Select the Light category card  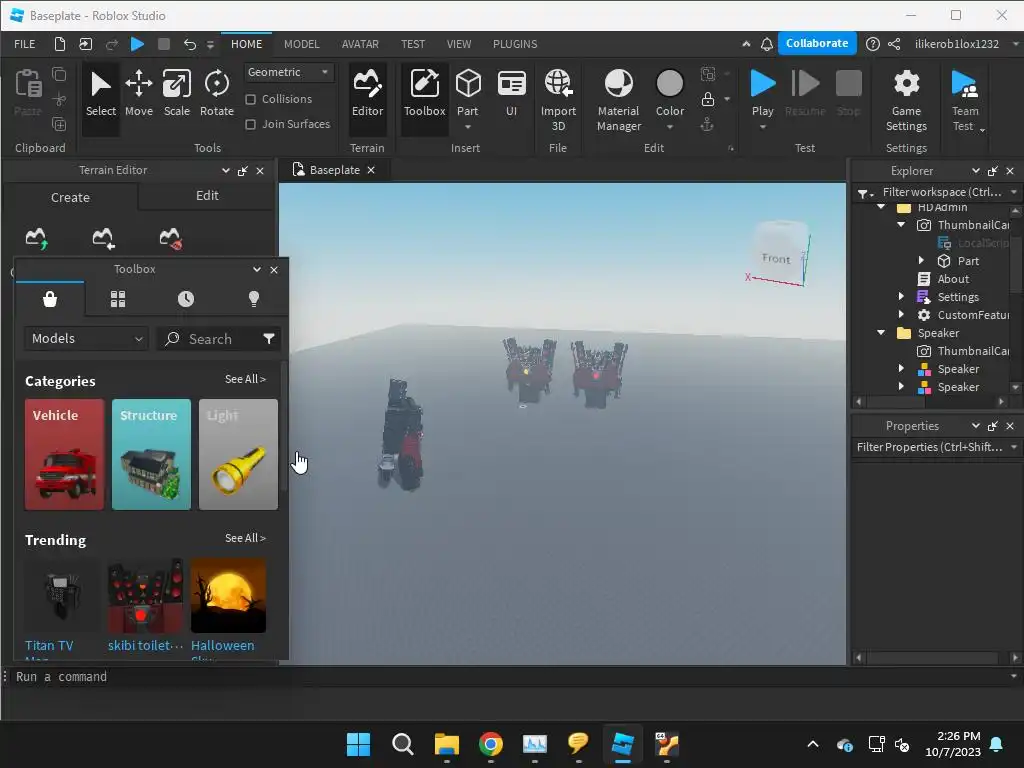point(238,455)
